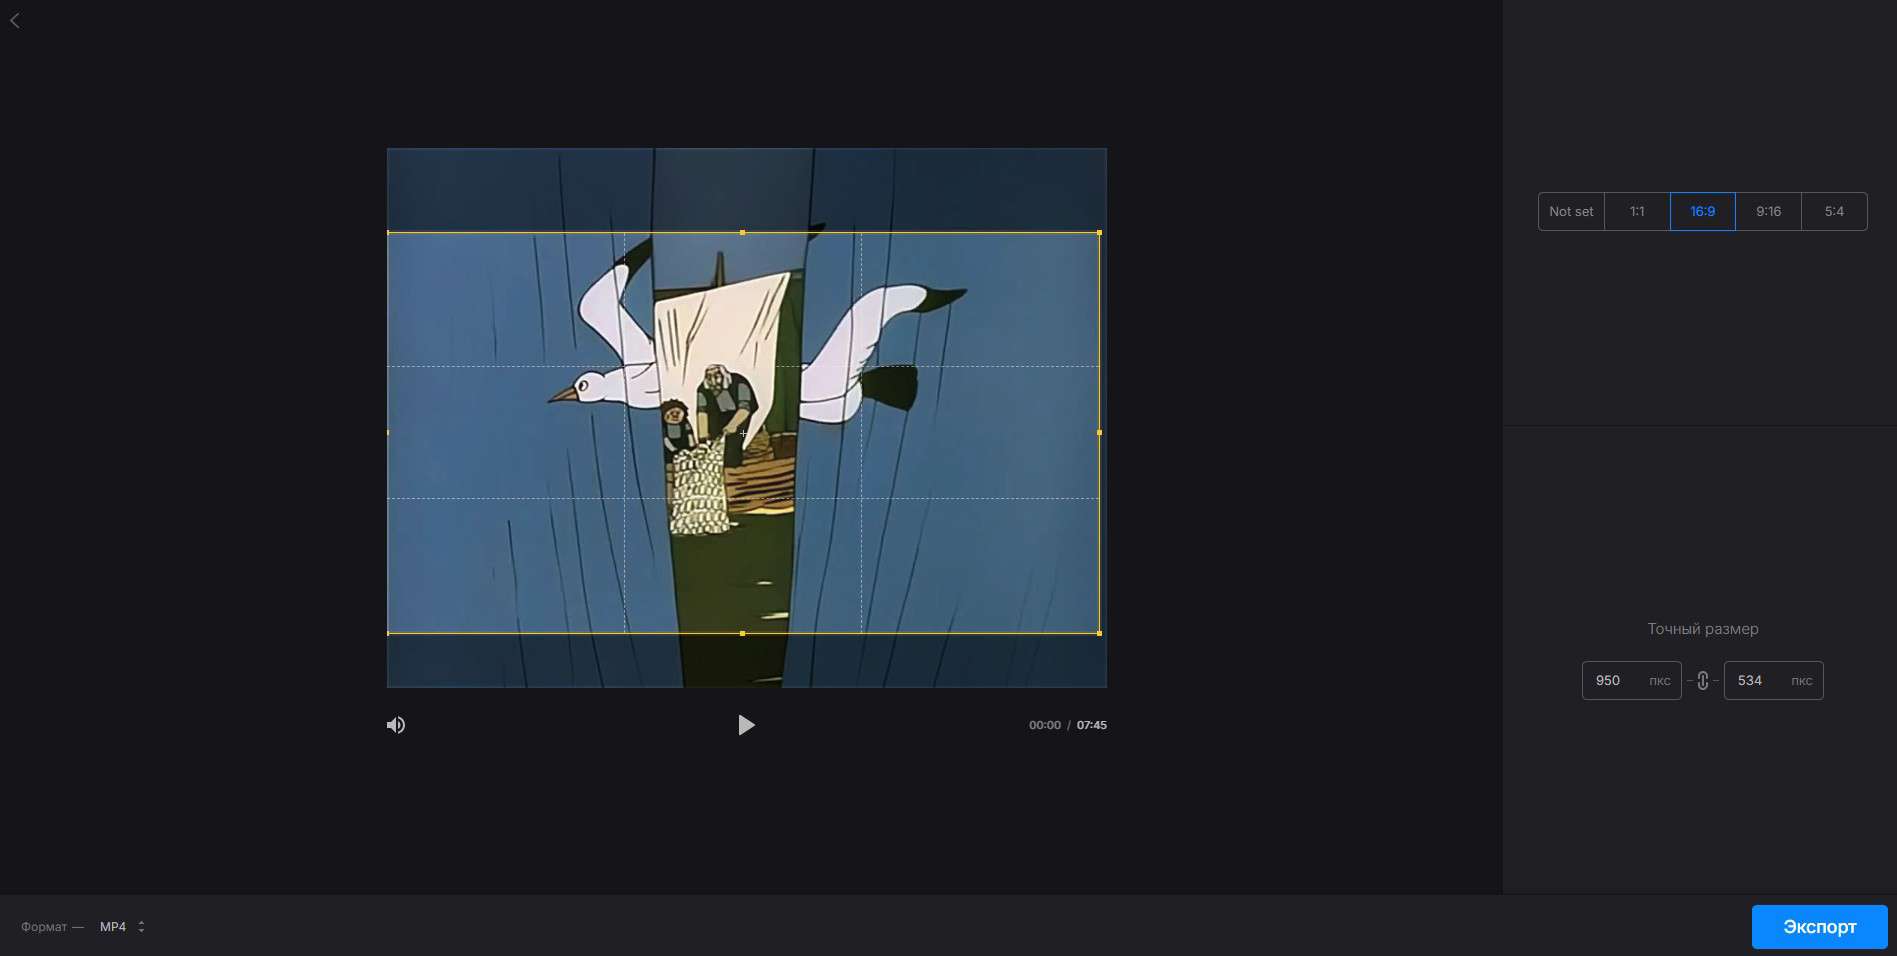
Task: Click the crop center crosshair marker
Action: click(743, 433)
